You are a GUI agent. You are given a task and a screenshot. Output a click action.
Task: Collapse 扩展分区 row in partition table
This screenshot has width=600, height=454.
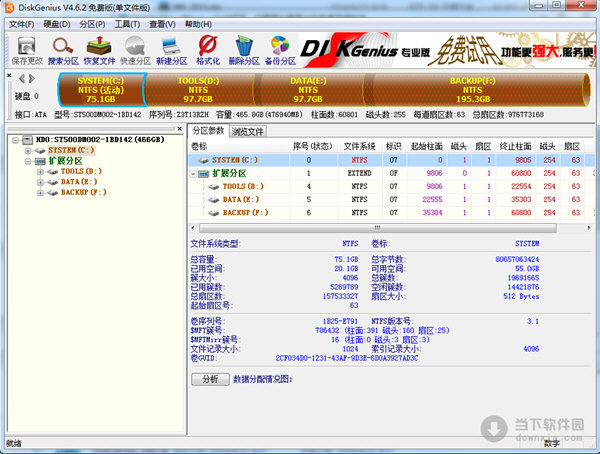tap(194, 174)
